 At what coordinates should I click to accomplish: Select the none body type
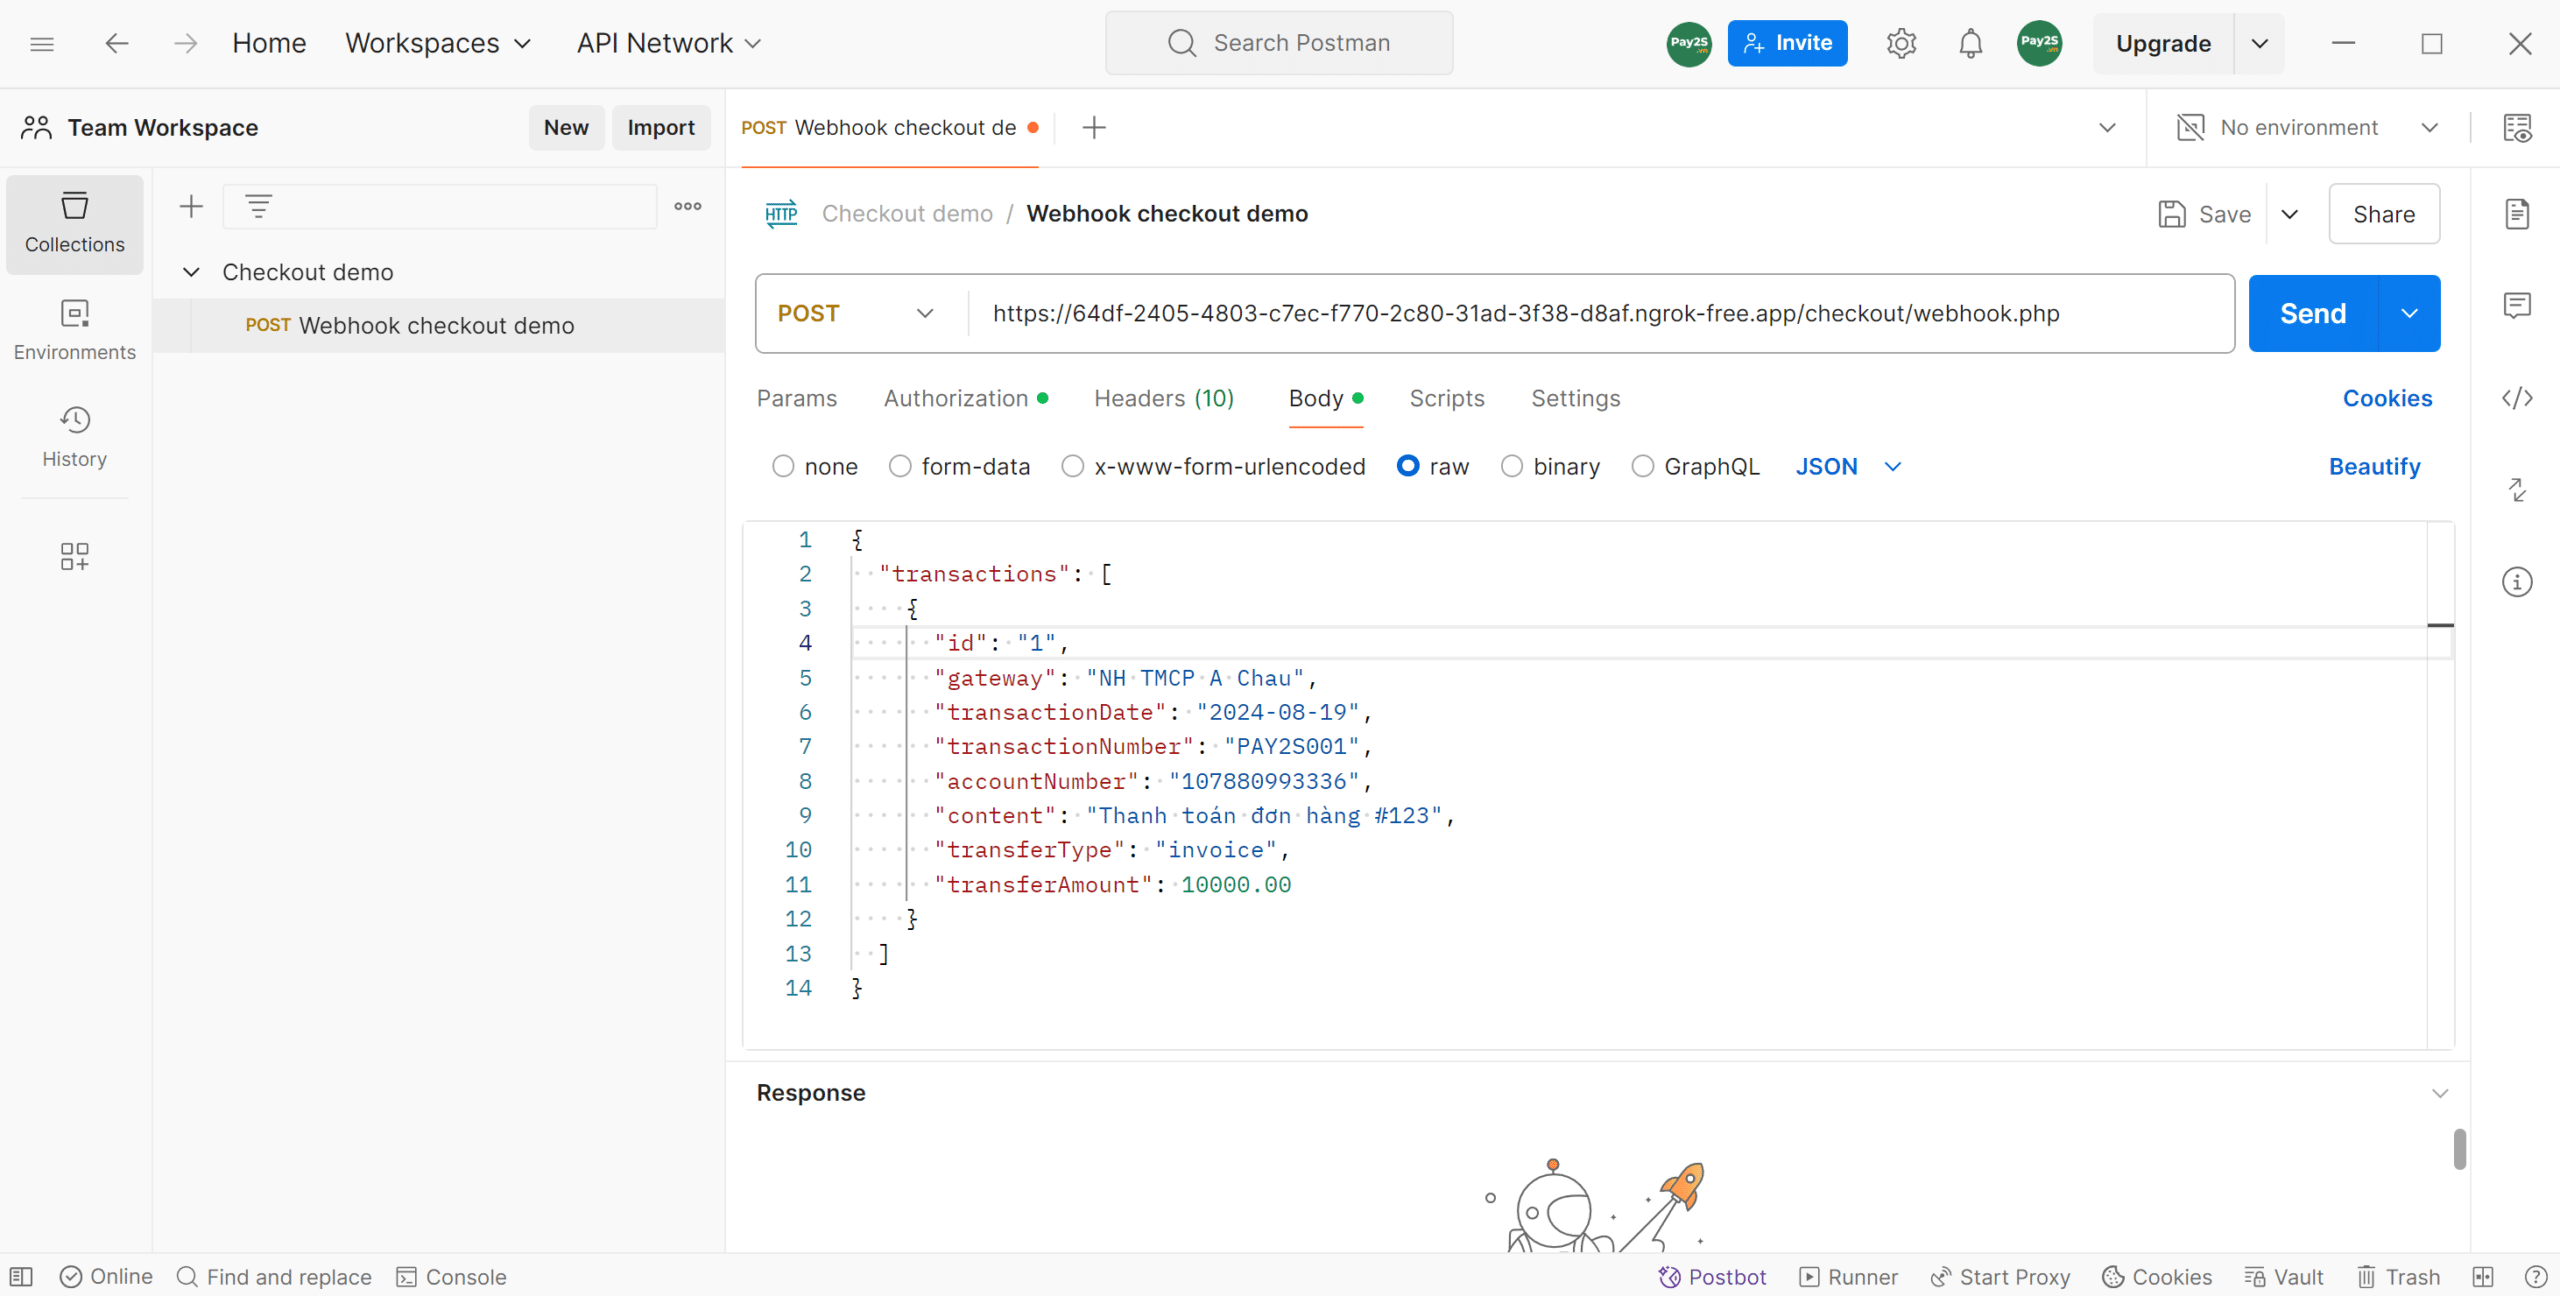tap(782, 467)
